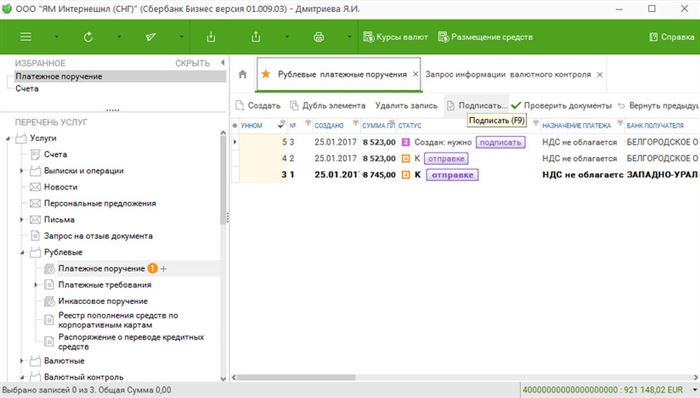This screenshot has width=700, height=398.
Task: Click the printer icon in toolbar
Action: pos(318,37)
